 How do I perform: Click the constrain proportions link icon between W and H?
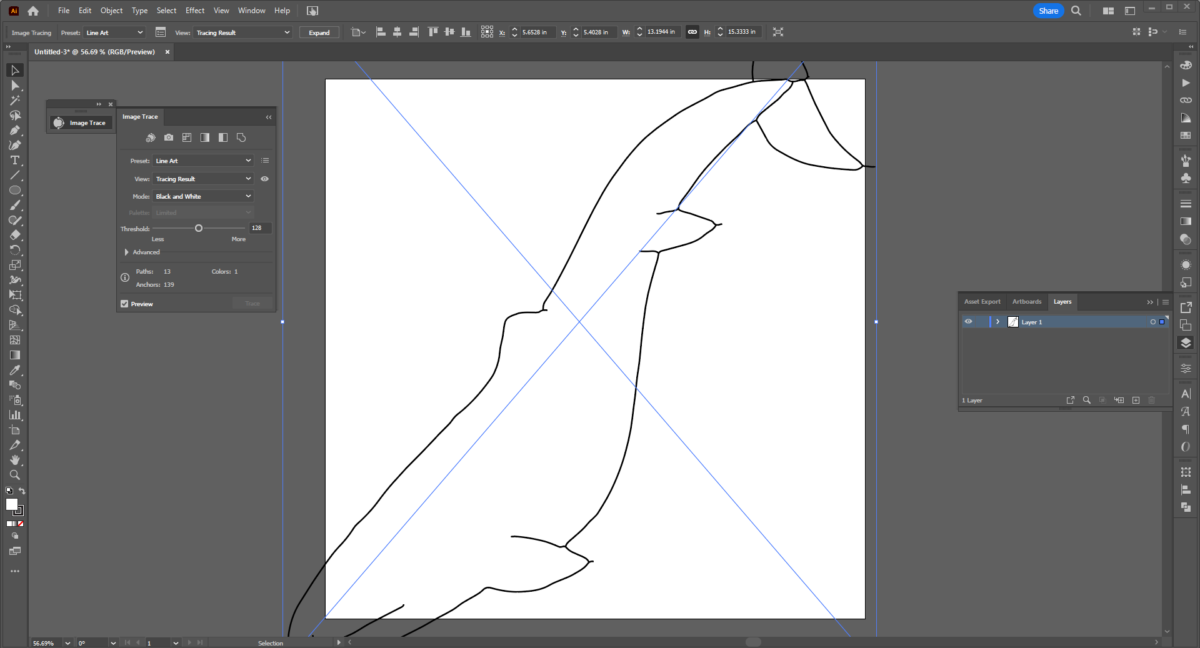coord(694,31)
